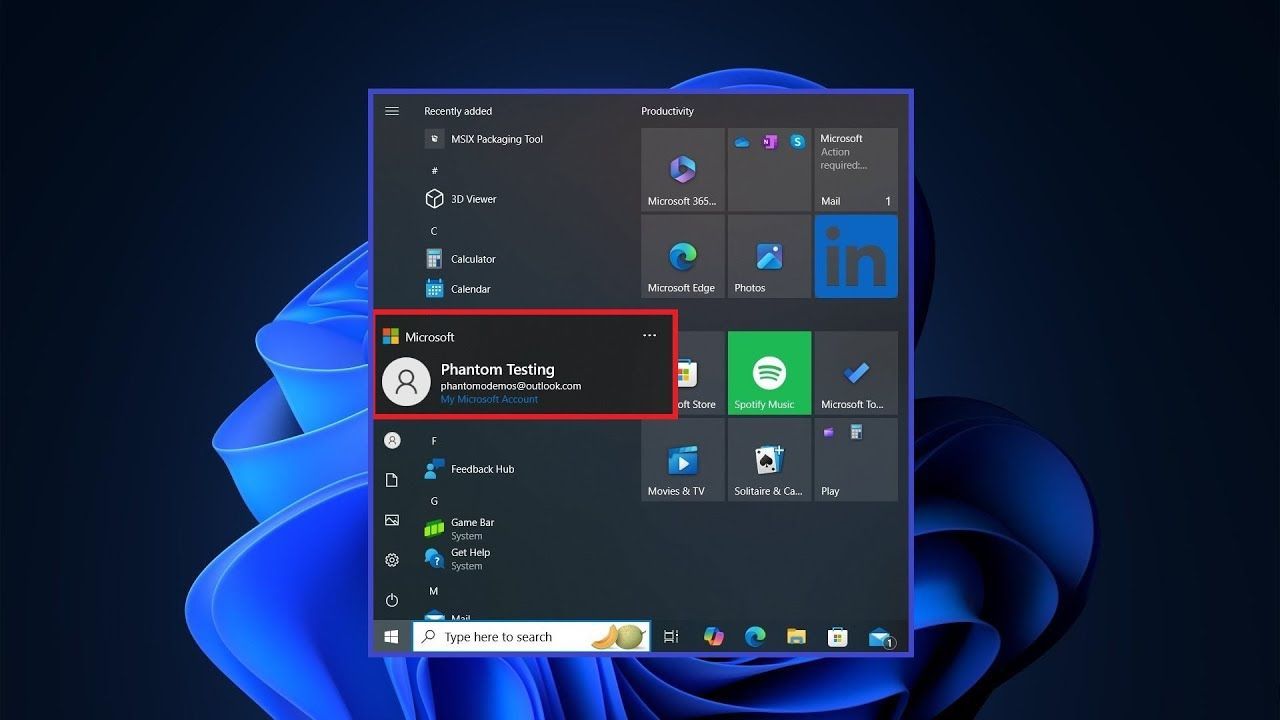This screenshot has width=1280, height=720.
Task: Open My Microsoft Account link
Action: tap(489, 400)
